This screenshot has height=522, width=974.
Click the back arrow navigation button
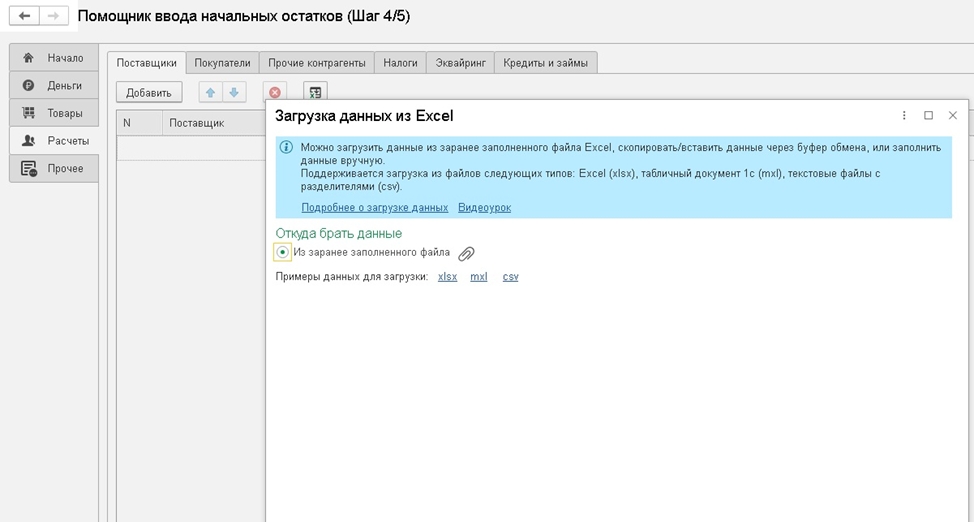(24, 16)
